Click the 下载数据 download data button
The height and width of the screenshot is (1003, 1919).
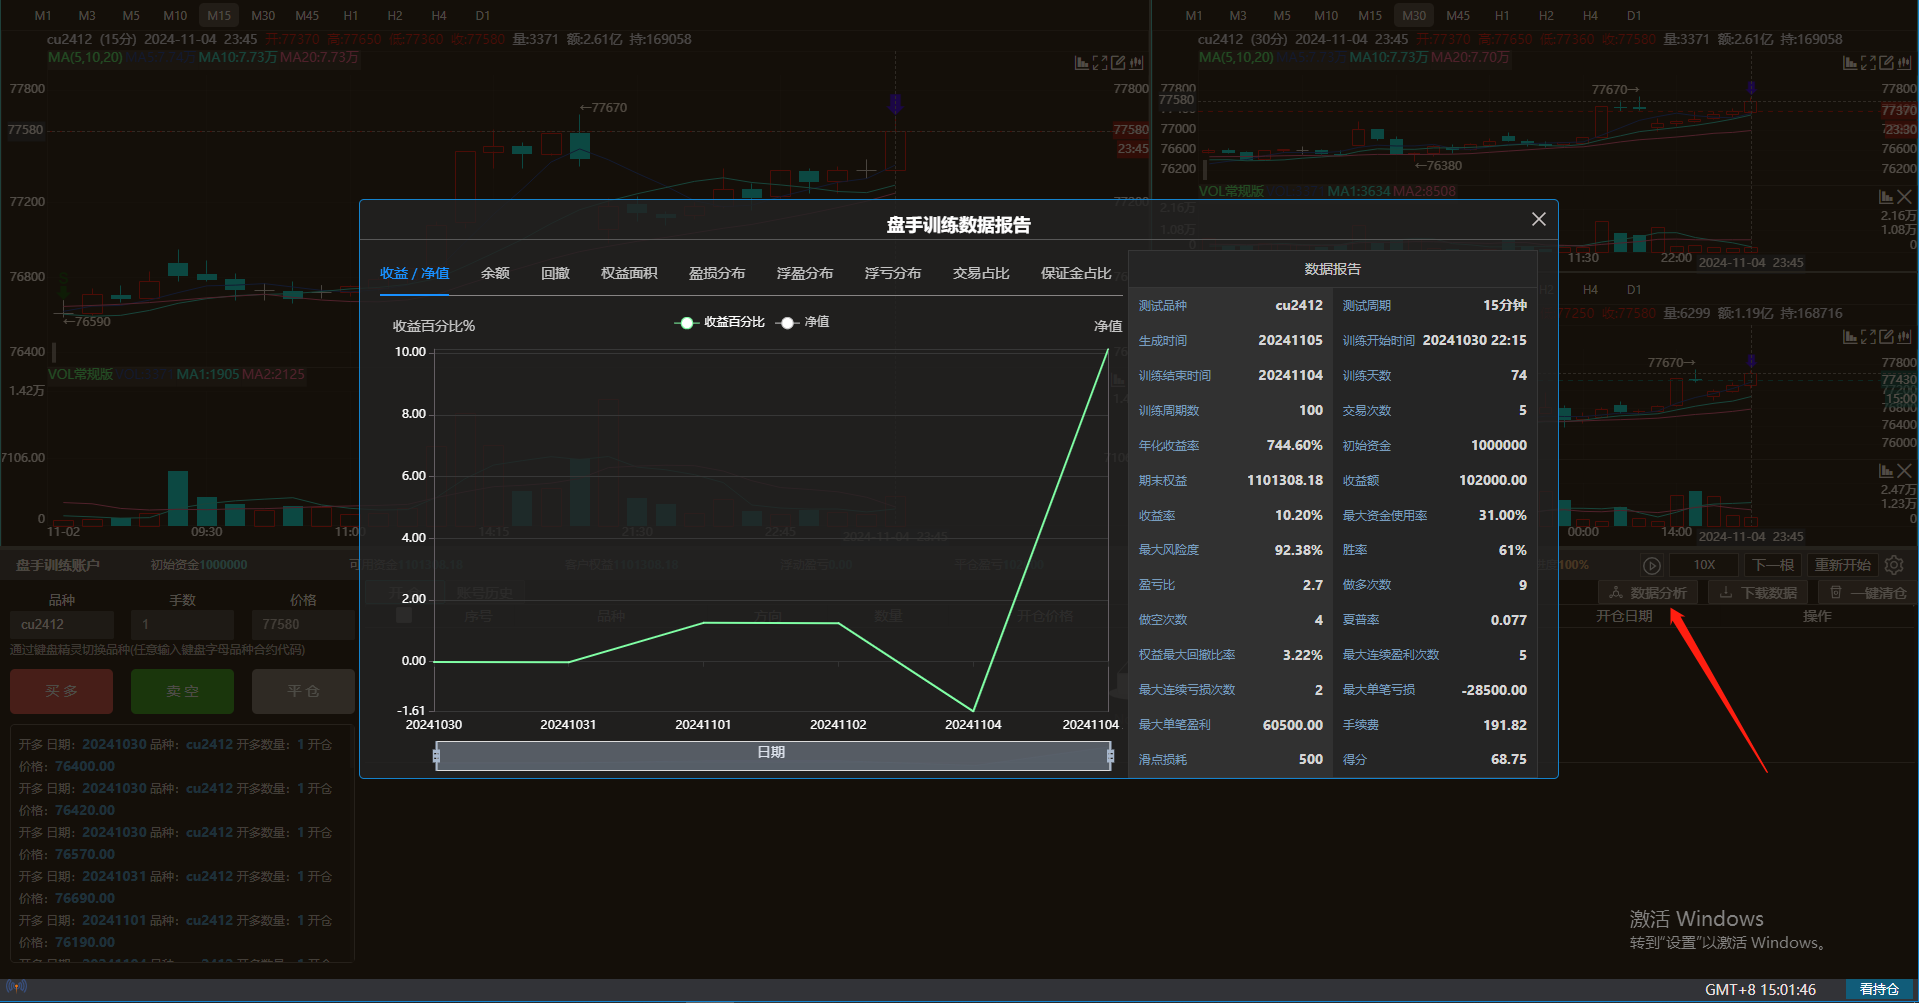coord(1759,593)
